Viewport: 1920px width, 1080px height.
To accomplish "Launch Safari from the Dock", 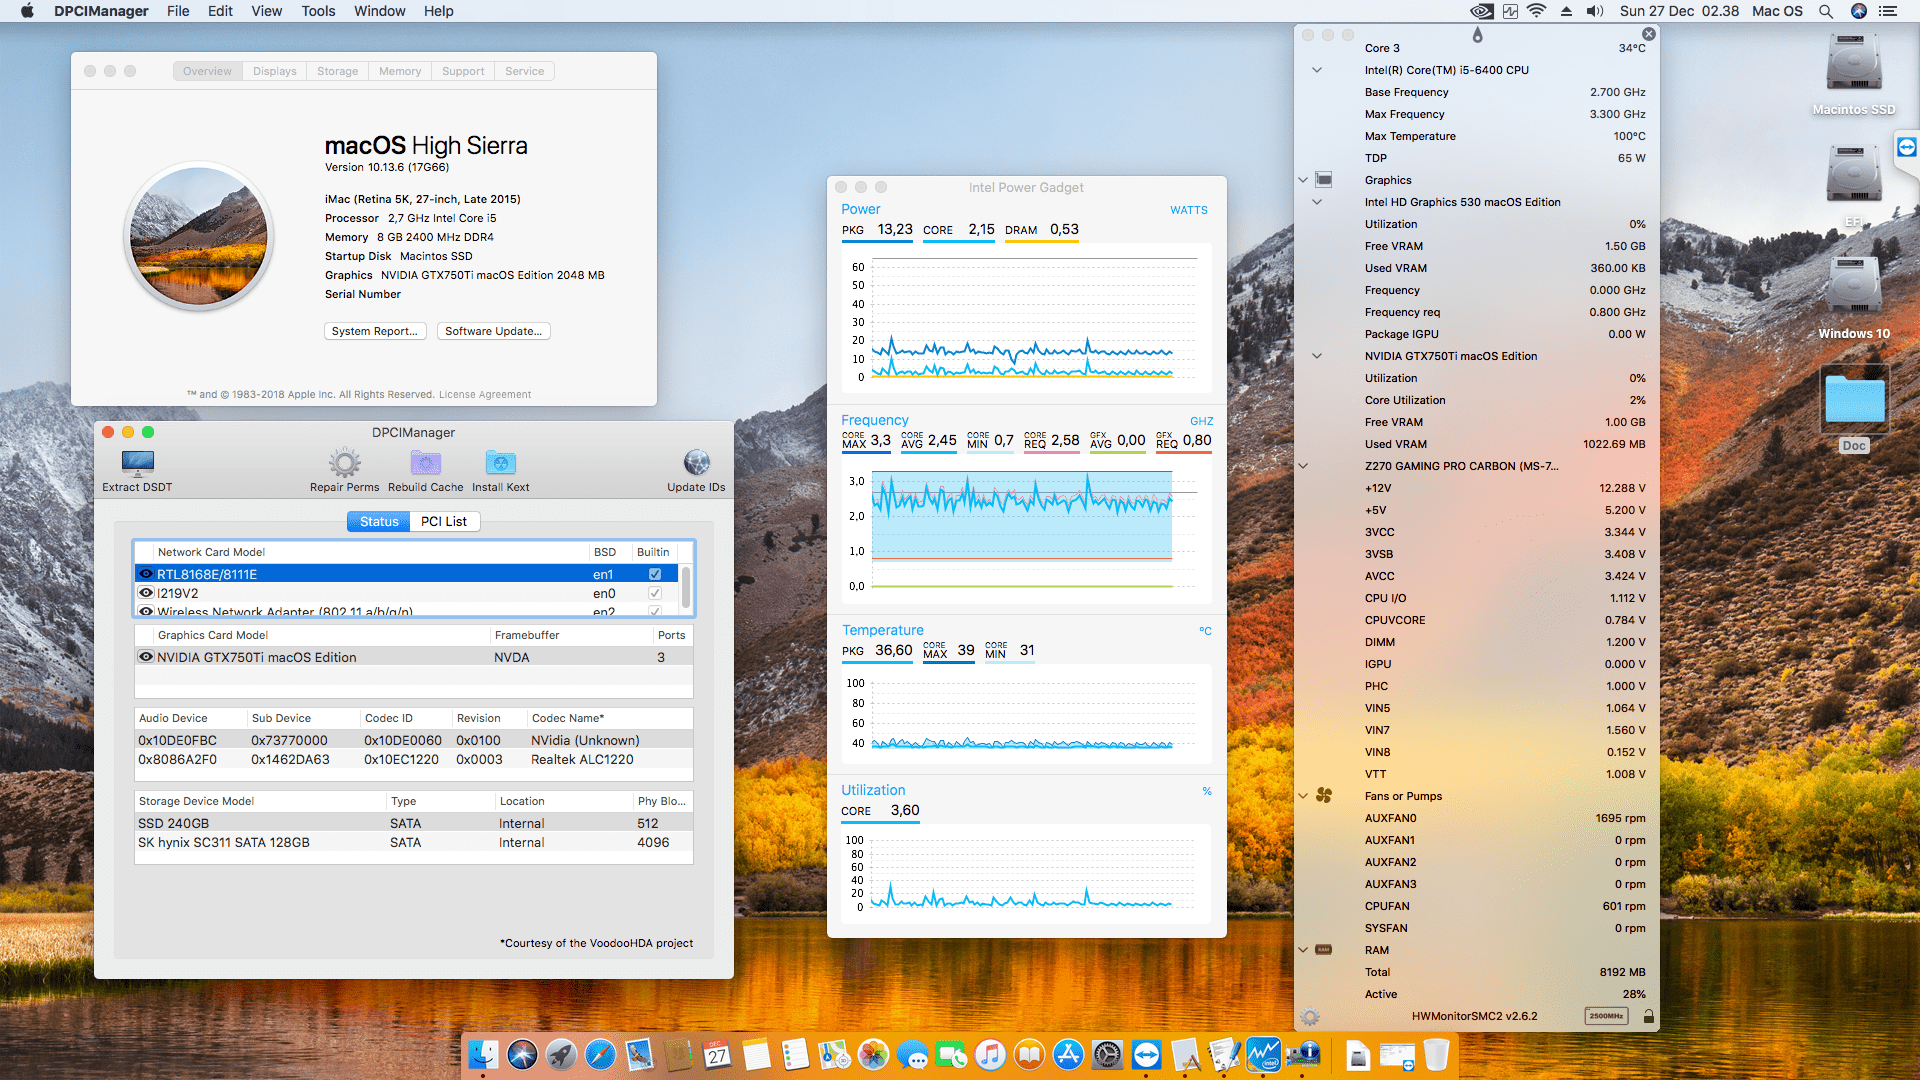I will coord(600,1054).
